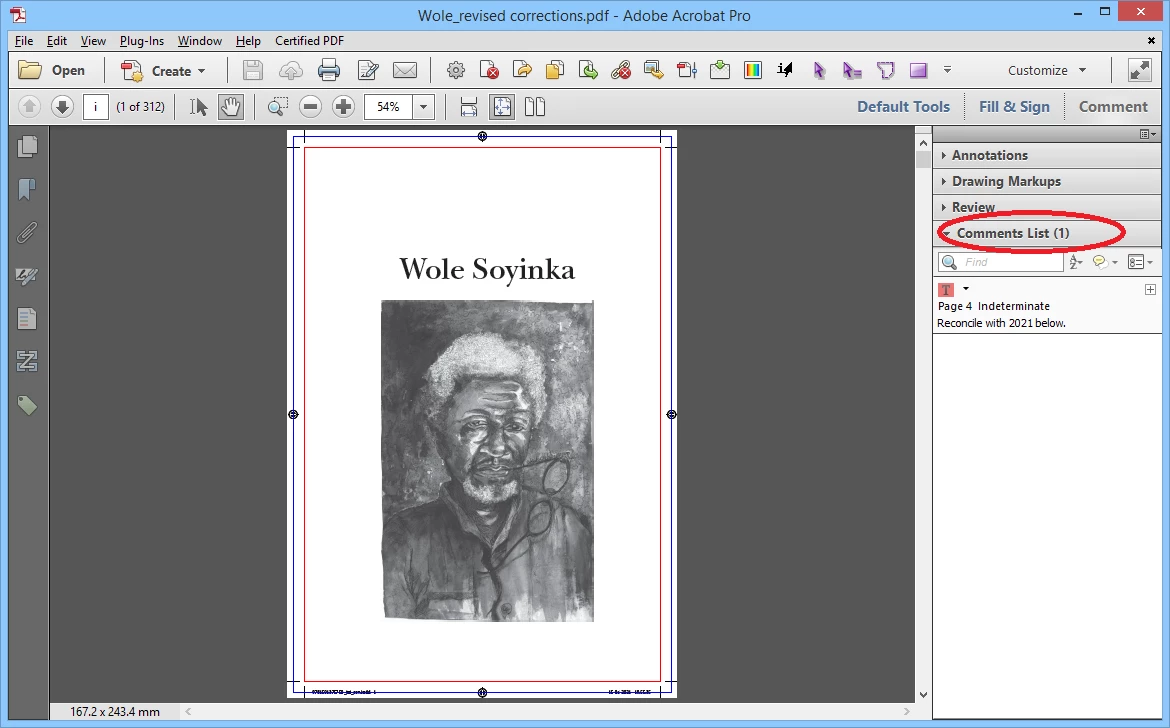1170x728 pixels.
Task: Expand the quick tools overflow arrow
Action: [947, 70]
